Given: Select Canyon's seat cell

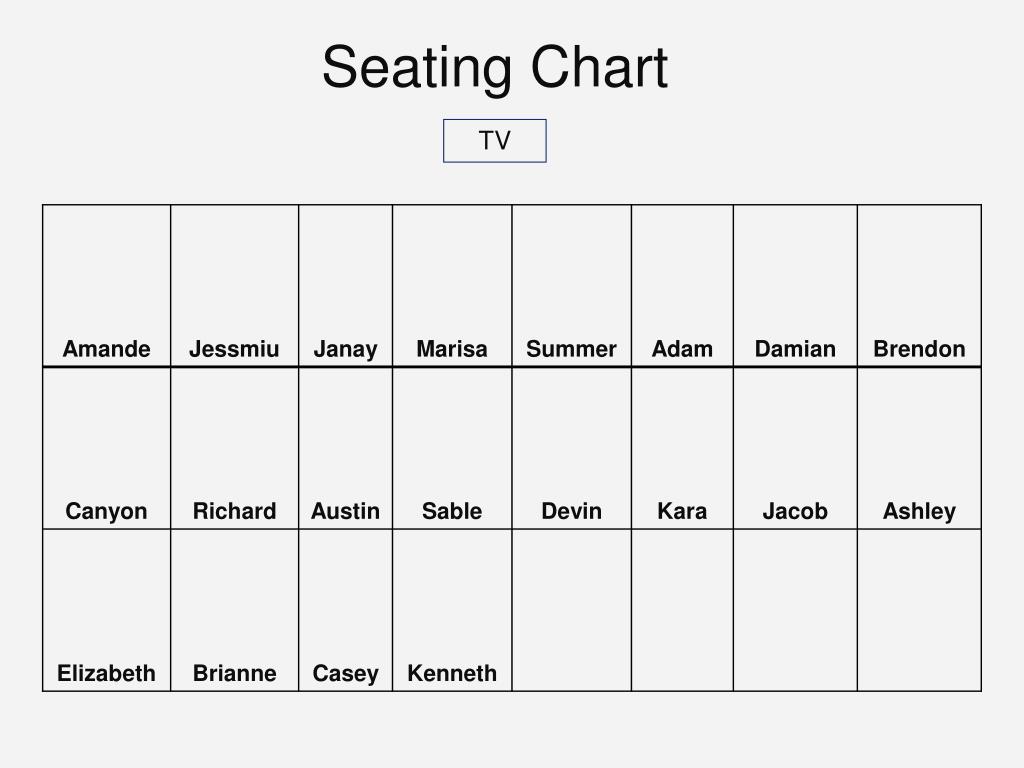Looking at the screenshot, I should click(106, 448).
